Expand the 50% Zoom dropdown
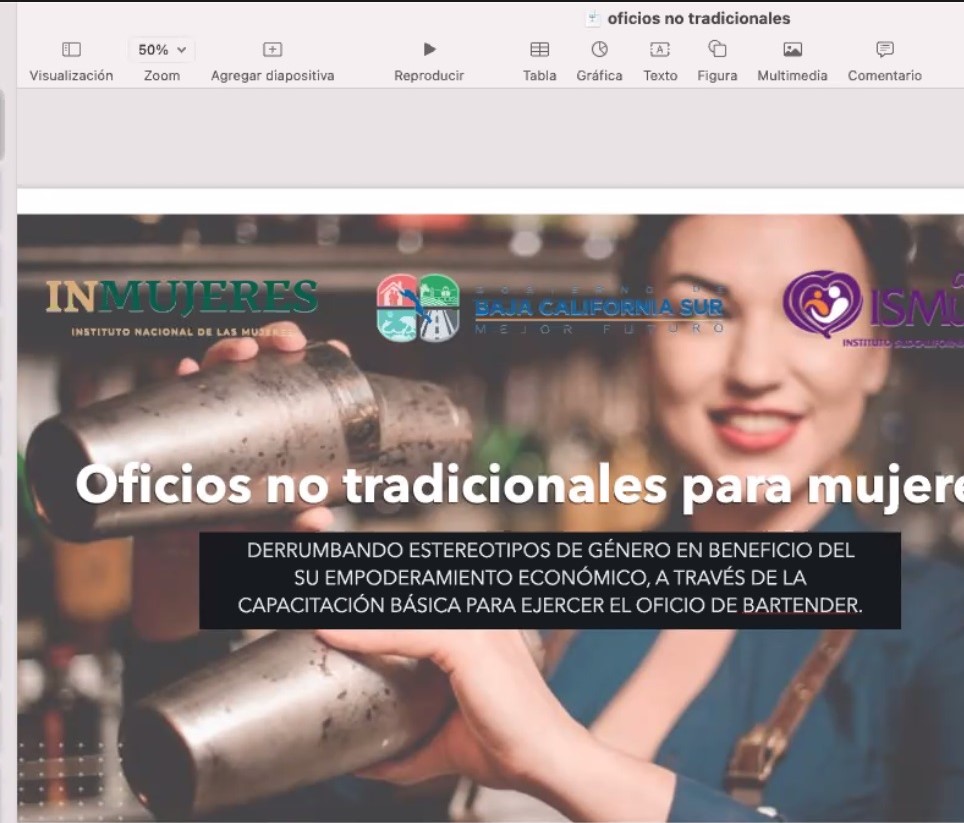The height and width of the screenshot is (823, 964). (x=161, y=50)
